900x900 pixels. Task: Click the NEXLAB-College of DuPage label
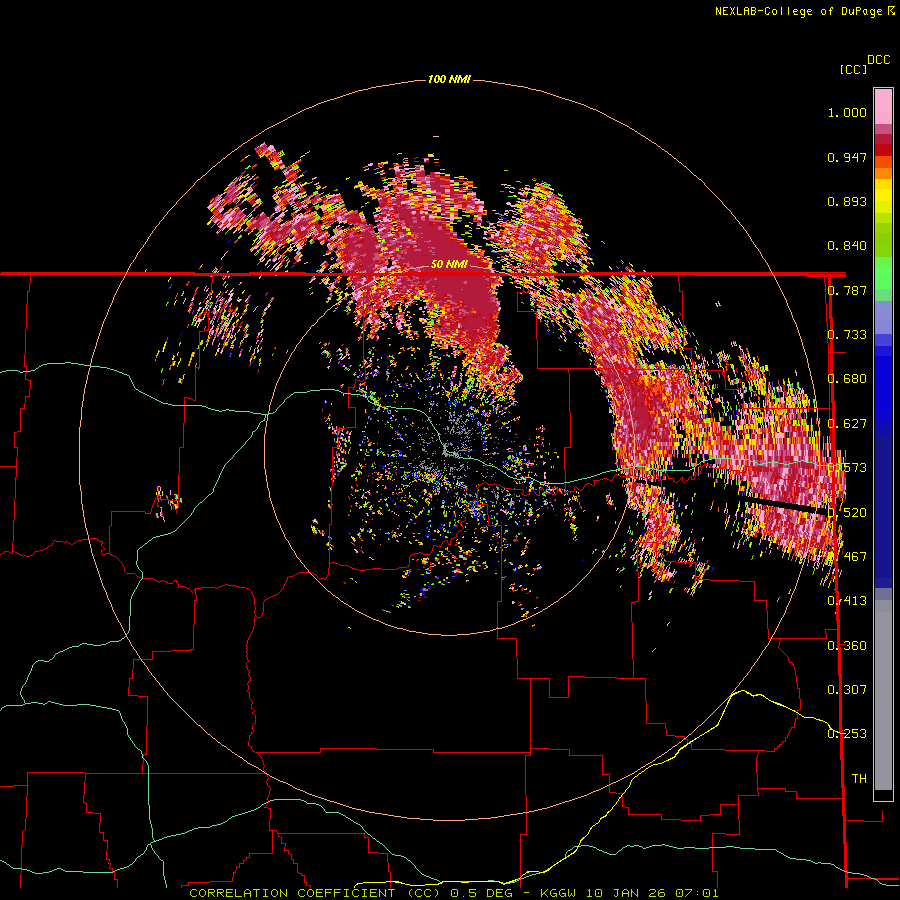click(x=798, y=11)
